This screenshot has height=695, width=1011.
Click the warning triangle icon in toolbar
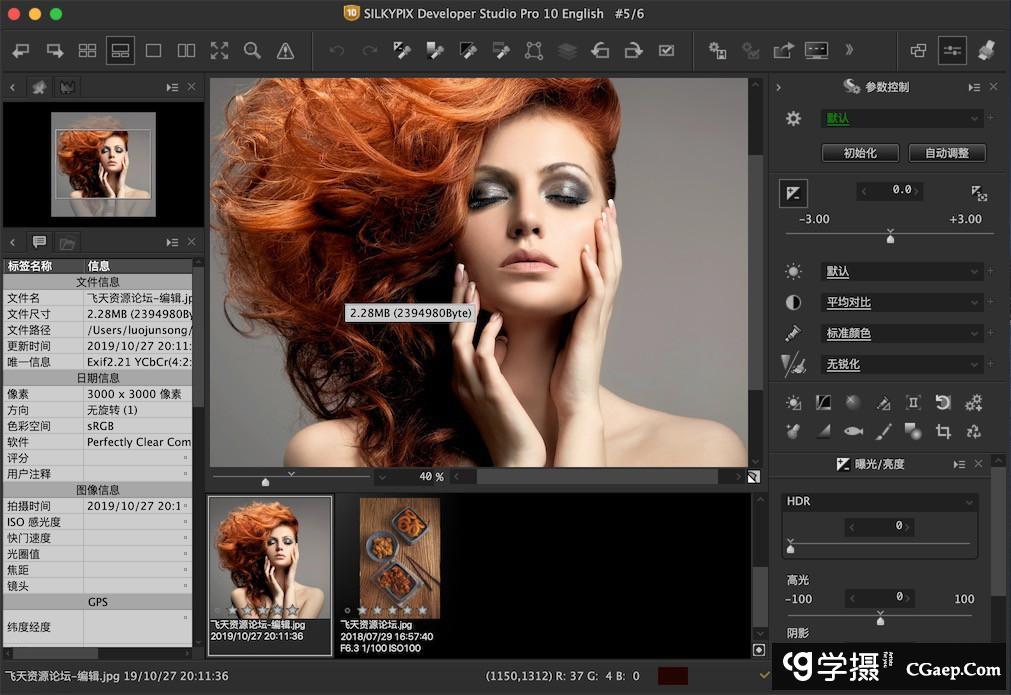click(x=285, y=50)
